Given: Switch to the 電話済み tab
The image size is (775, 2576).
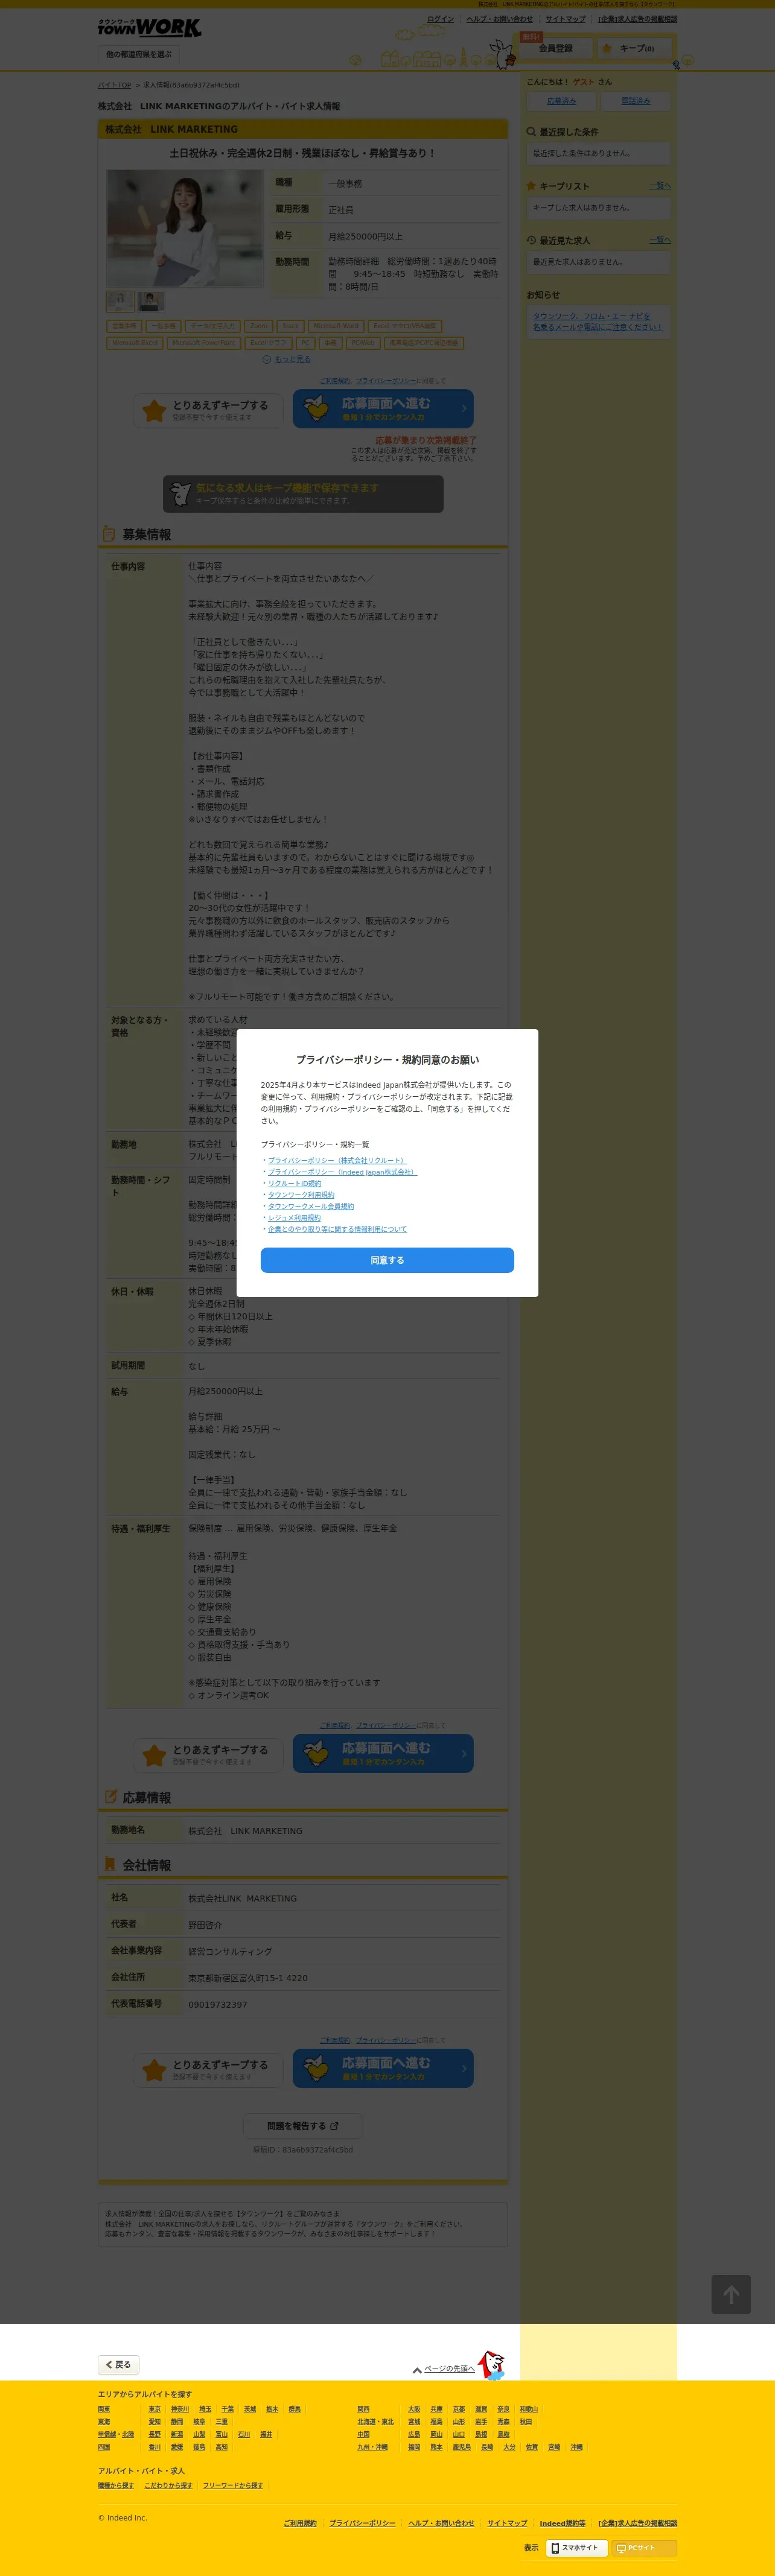Looking at the screenshot, I should pyautogui.click(x=635, y=101).
